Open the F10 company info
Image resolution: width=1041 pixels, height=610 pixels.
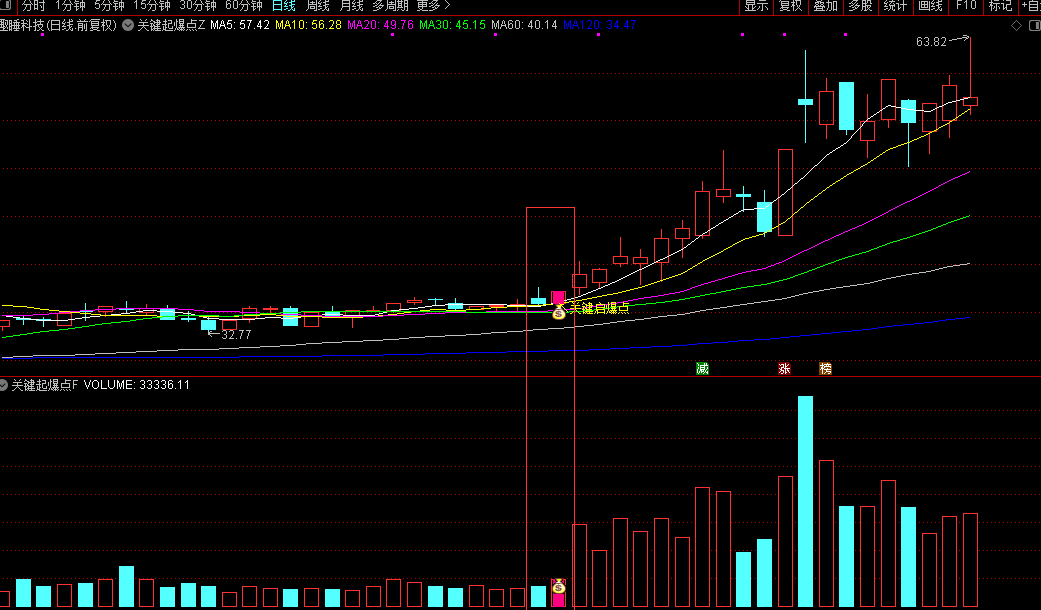pos(965,6)
